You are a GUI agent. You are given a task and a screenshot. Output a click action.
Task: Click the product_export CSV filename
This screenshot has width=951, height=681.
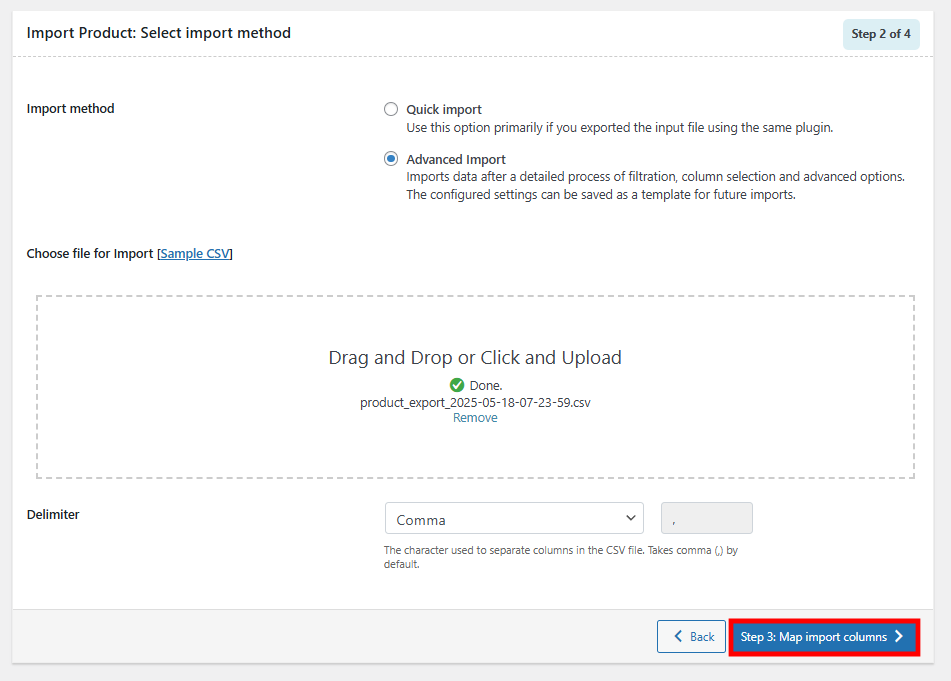click(475, 402)
